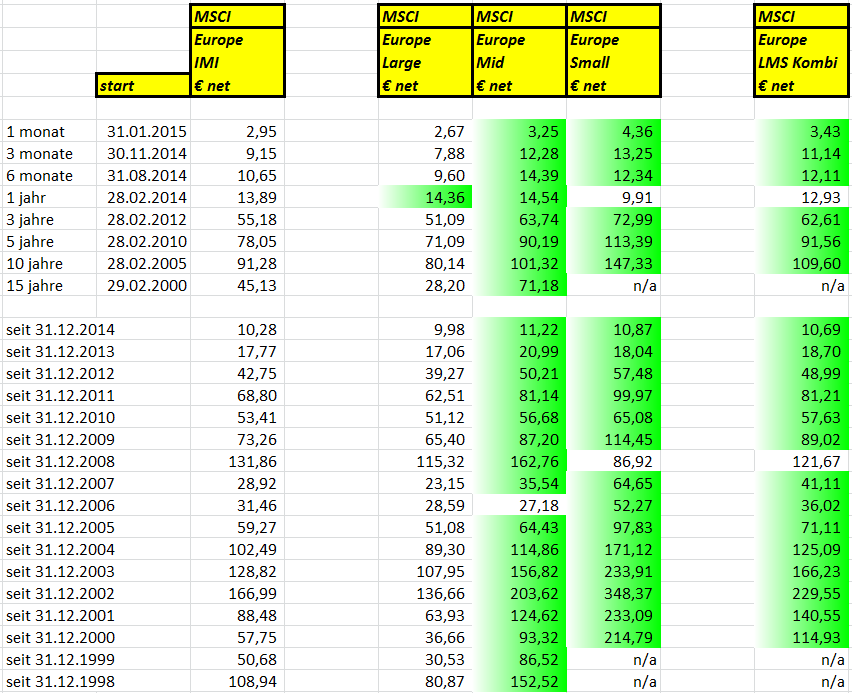
Task: Select 'seit 31.12.2003' row label
Action: pos(60,571)
